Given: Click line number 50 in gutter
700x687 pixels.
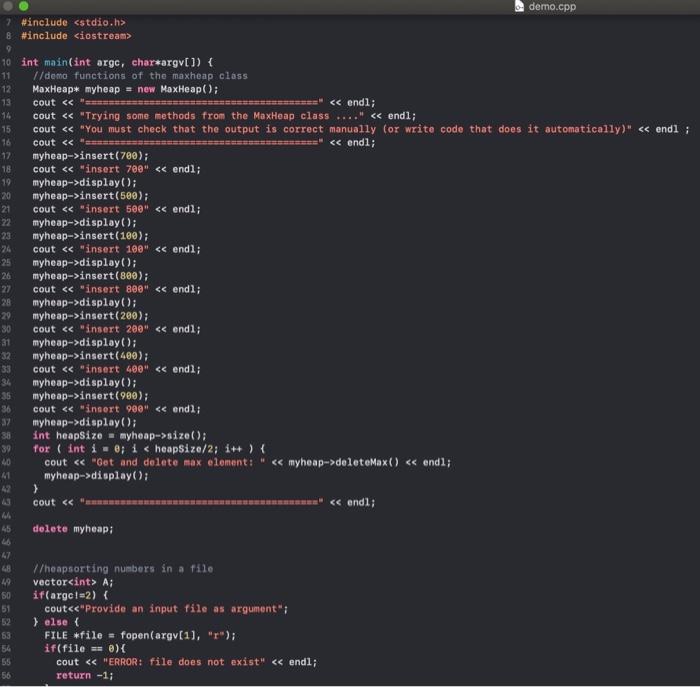Looking at the screenshot, I should pos(6,595).
